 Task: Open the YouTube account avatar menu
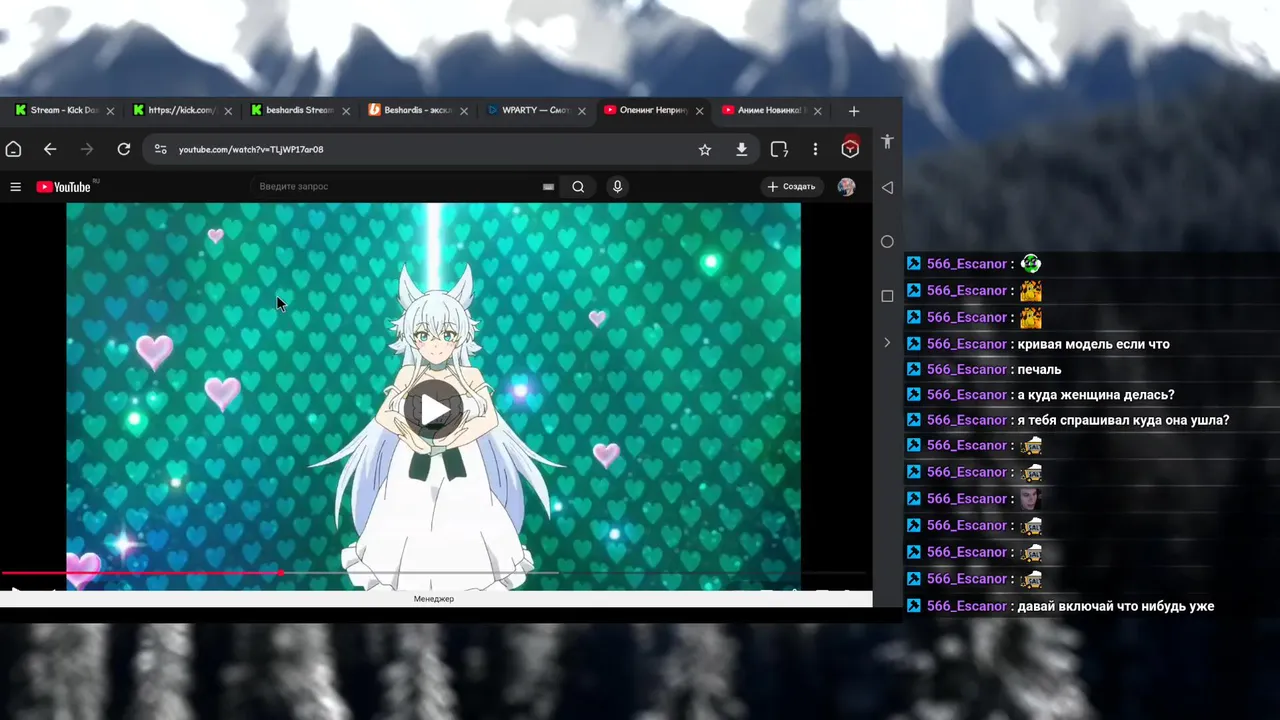tap(846, 187)
